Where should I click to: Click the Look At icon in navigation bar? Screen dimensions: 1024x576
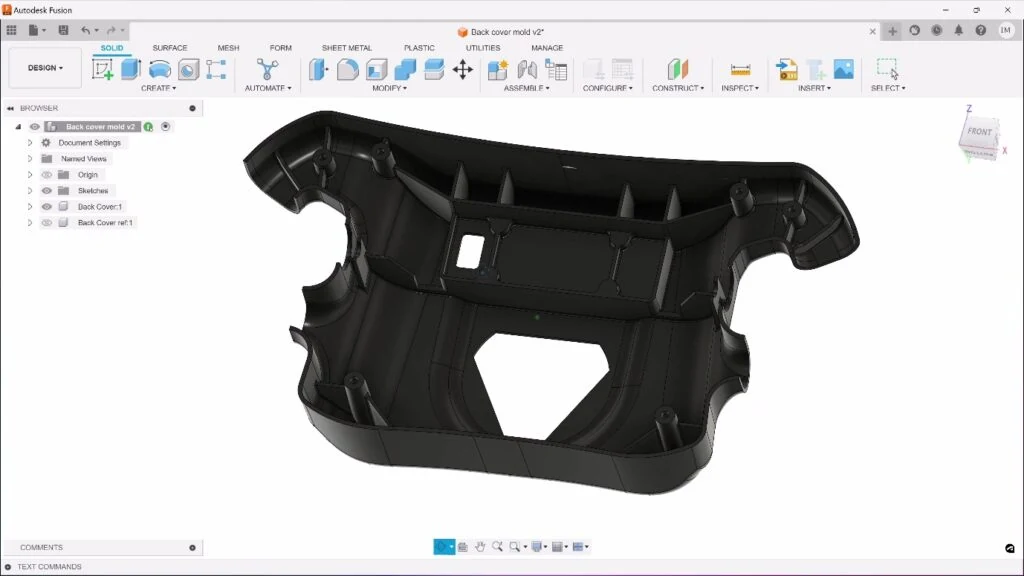click(x=462, y=547)
